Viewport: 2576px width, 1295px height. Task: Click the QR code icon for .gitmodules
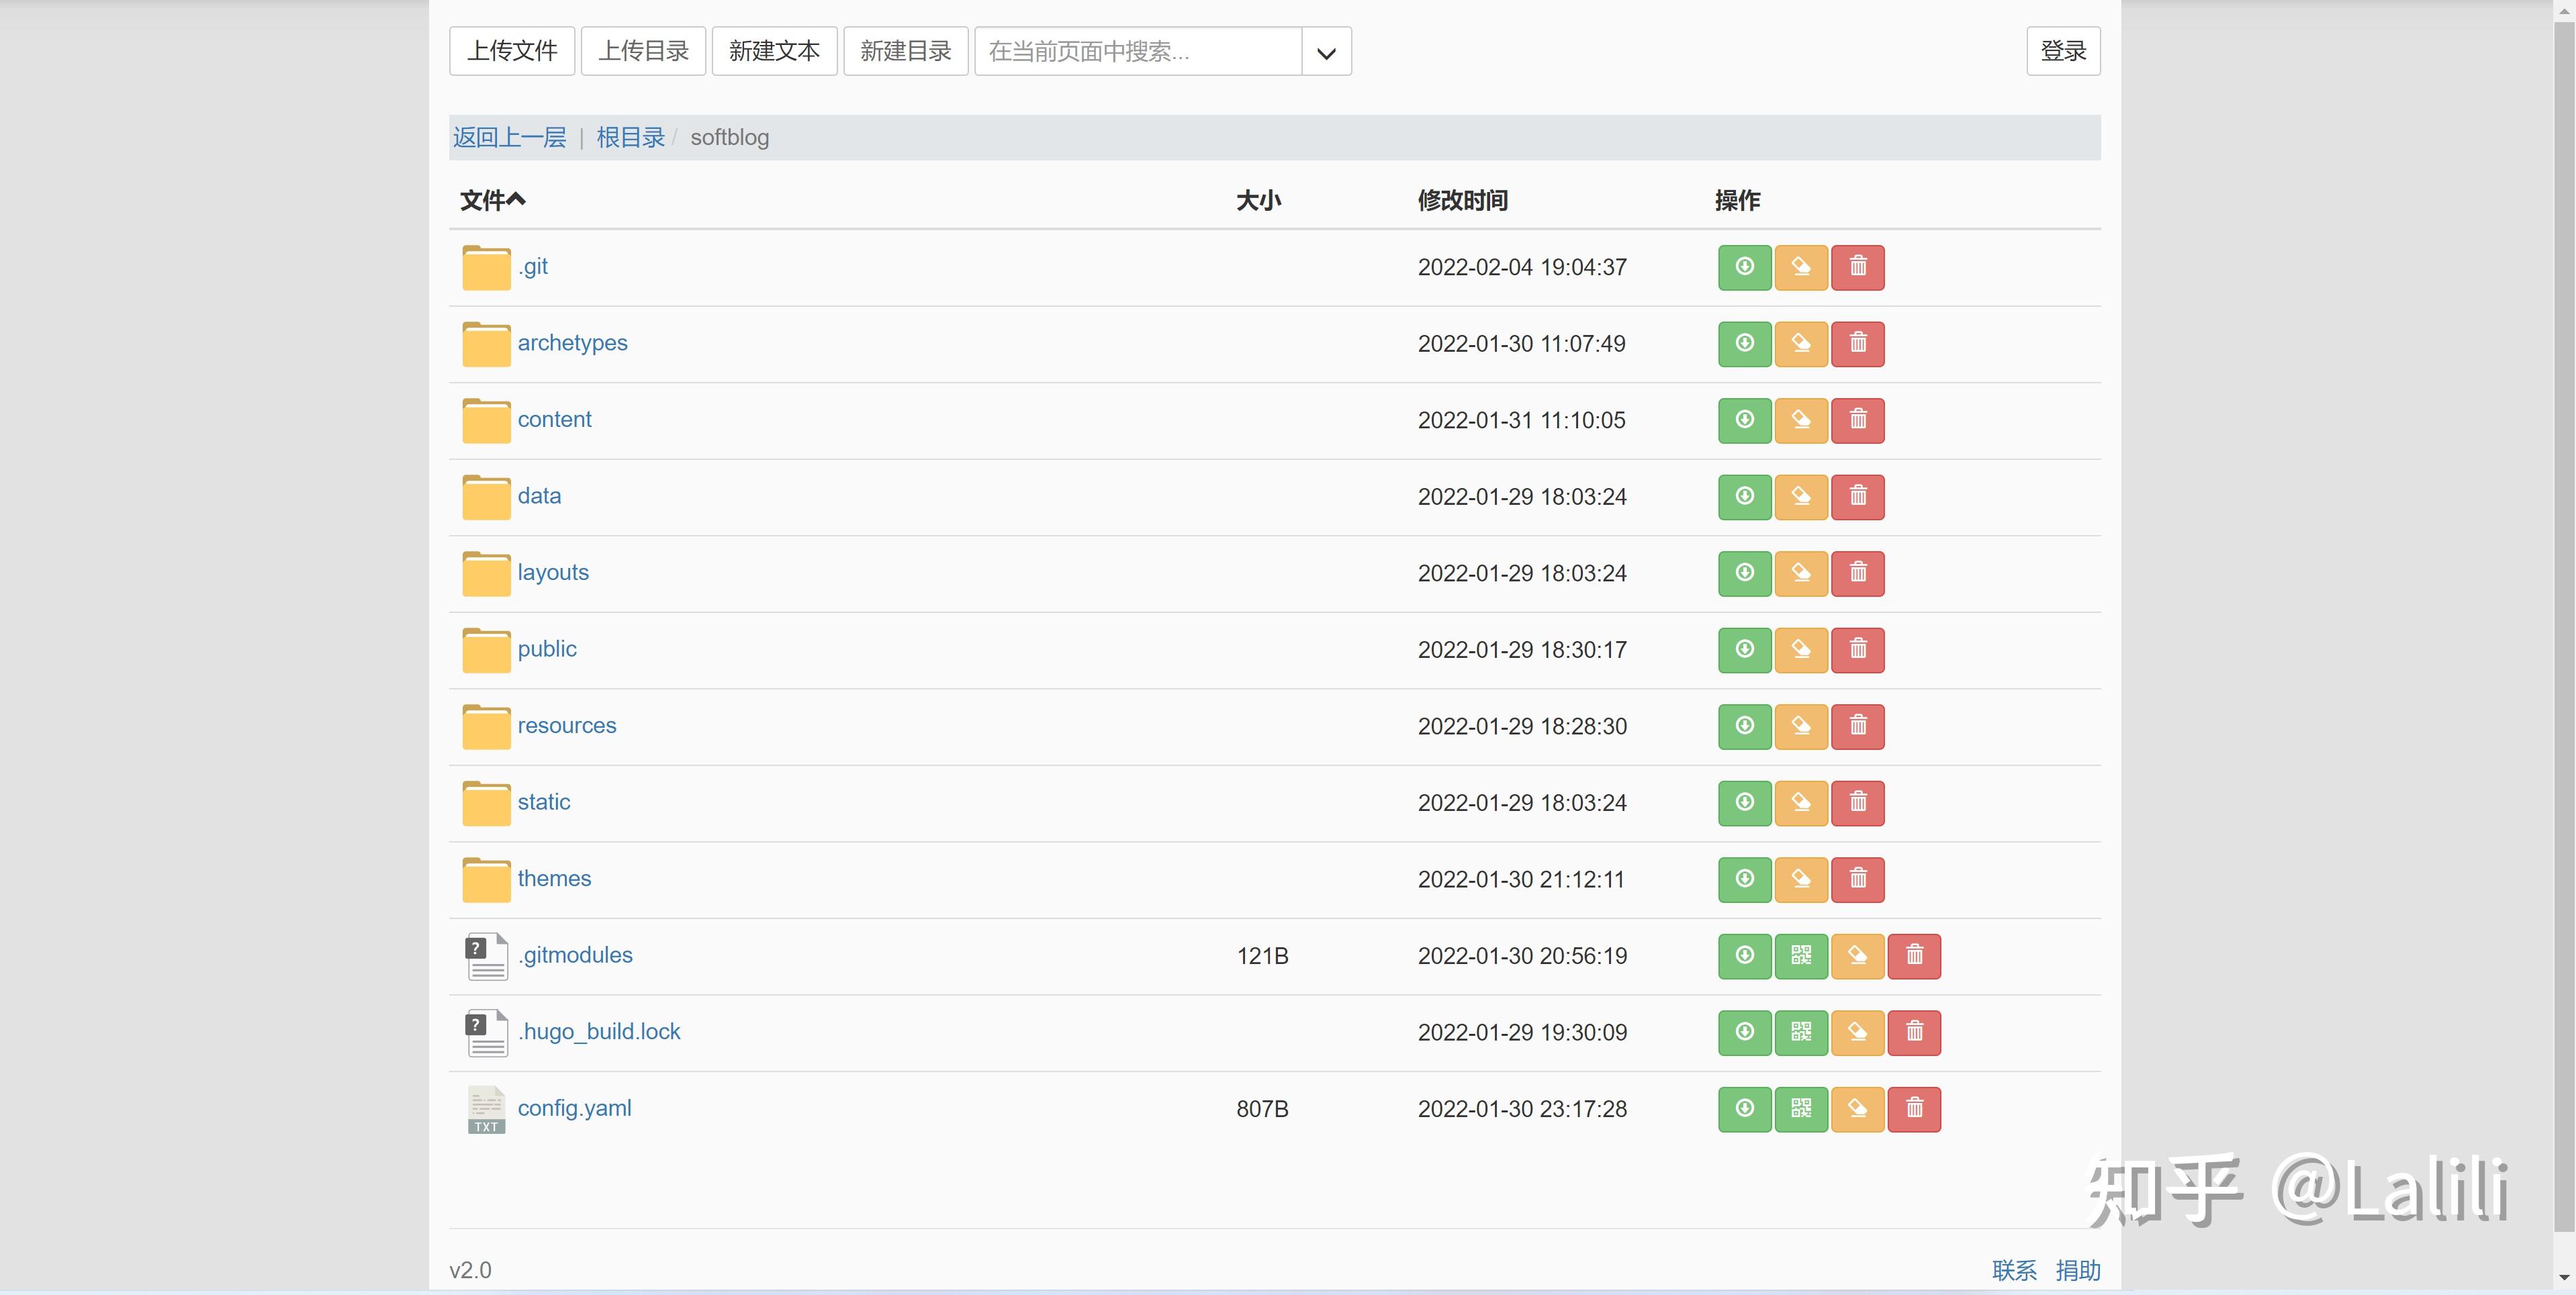click(x=1801, y=956)
